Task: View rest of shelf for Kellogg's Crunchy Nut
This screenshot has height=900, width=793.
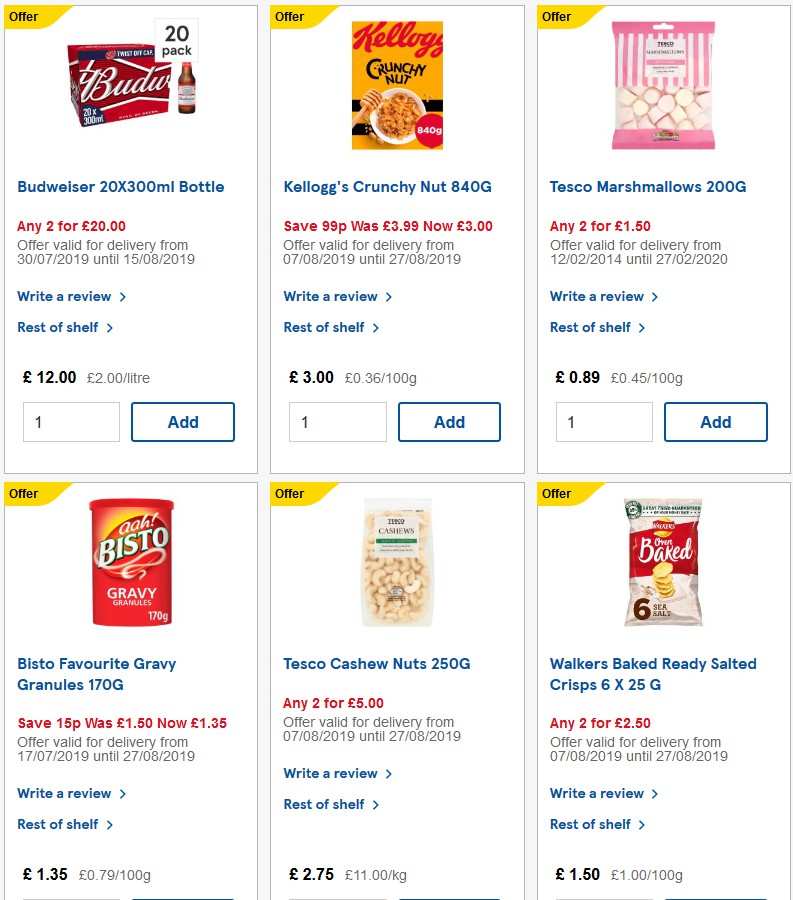Action: point(325,327)
